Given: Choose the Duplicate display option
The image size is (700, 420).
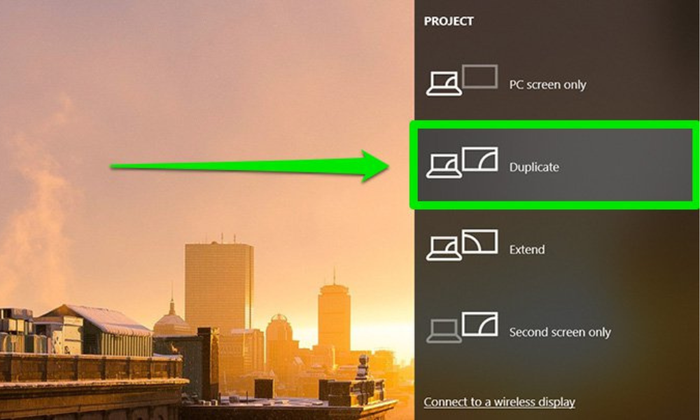Looking at the screenshot, I should click(554, 165).
